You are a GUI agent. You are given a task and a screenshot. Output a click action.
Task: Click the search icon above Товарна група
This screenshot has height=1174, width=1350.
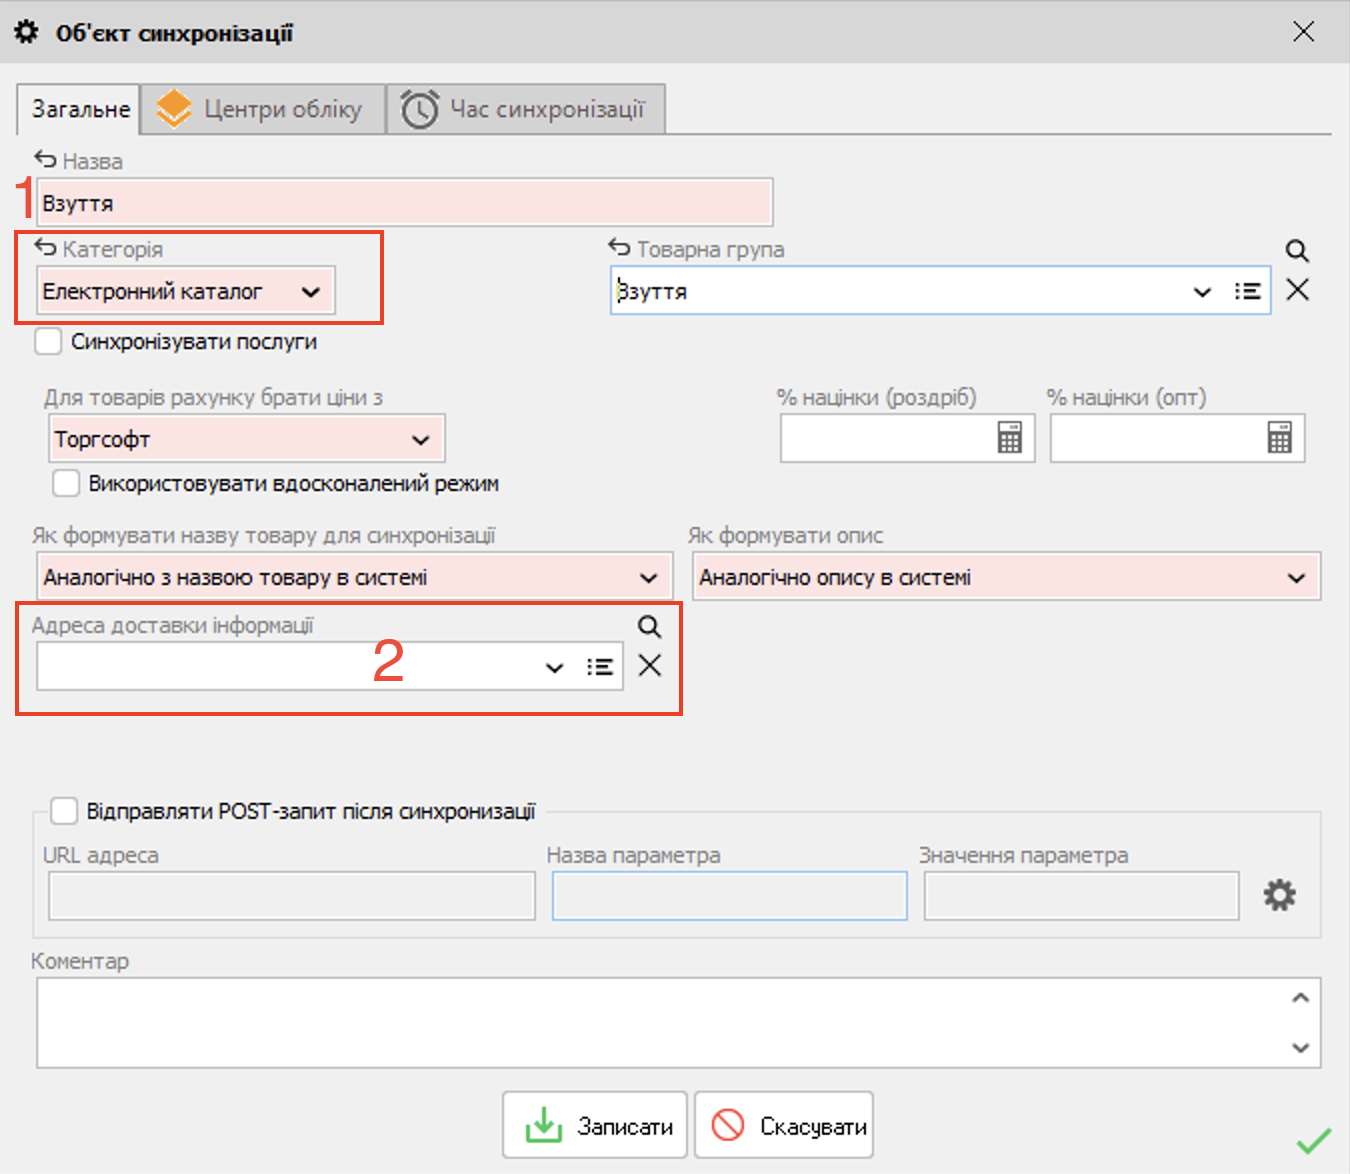tap(1296, 251)
